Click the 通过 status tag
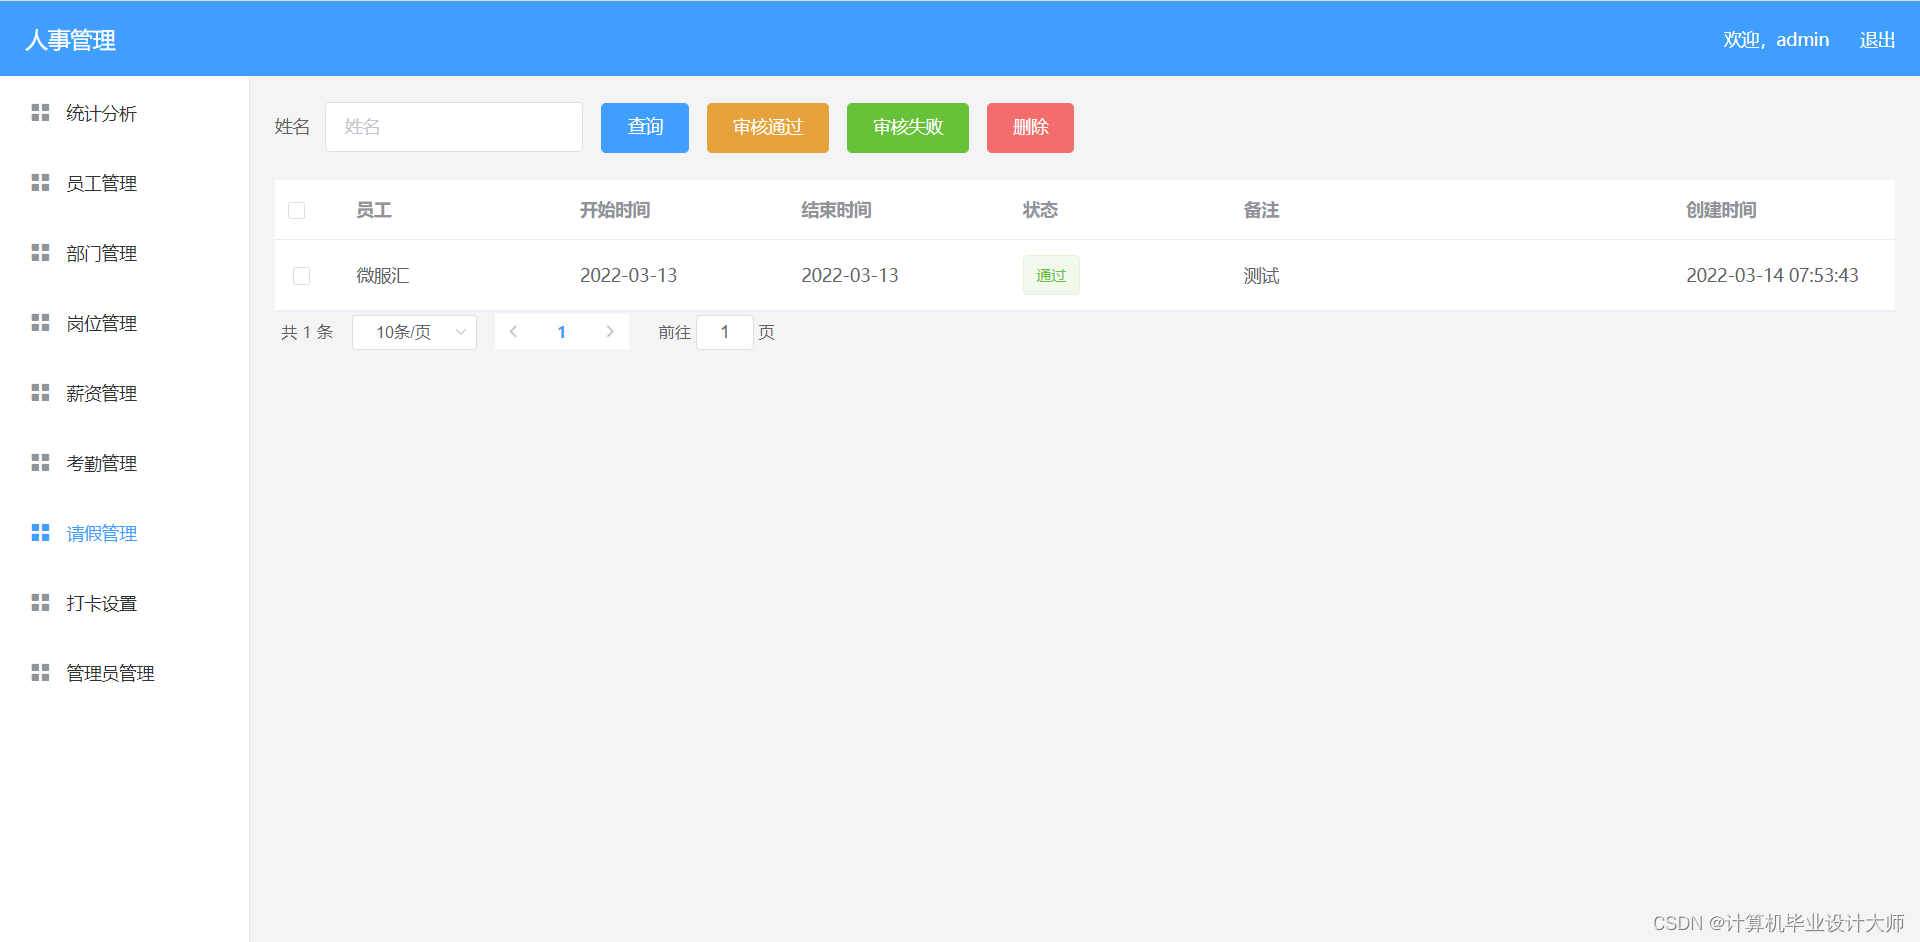1920x942 pixels. [1051, 275]
